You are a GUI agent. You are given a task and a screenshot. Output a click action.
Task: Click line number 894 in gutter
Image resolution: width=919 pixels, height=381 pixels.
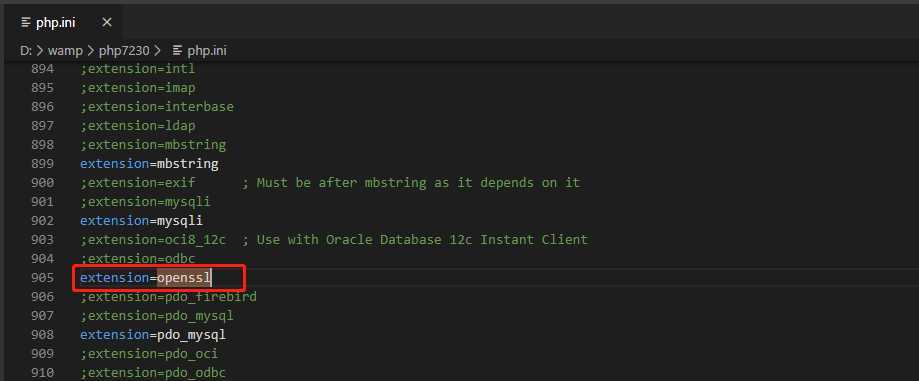[42, 69]
